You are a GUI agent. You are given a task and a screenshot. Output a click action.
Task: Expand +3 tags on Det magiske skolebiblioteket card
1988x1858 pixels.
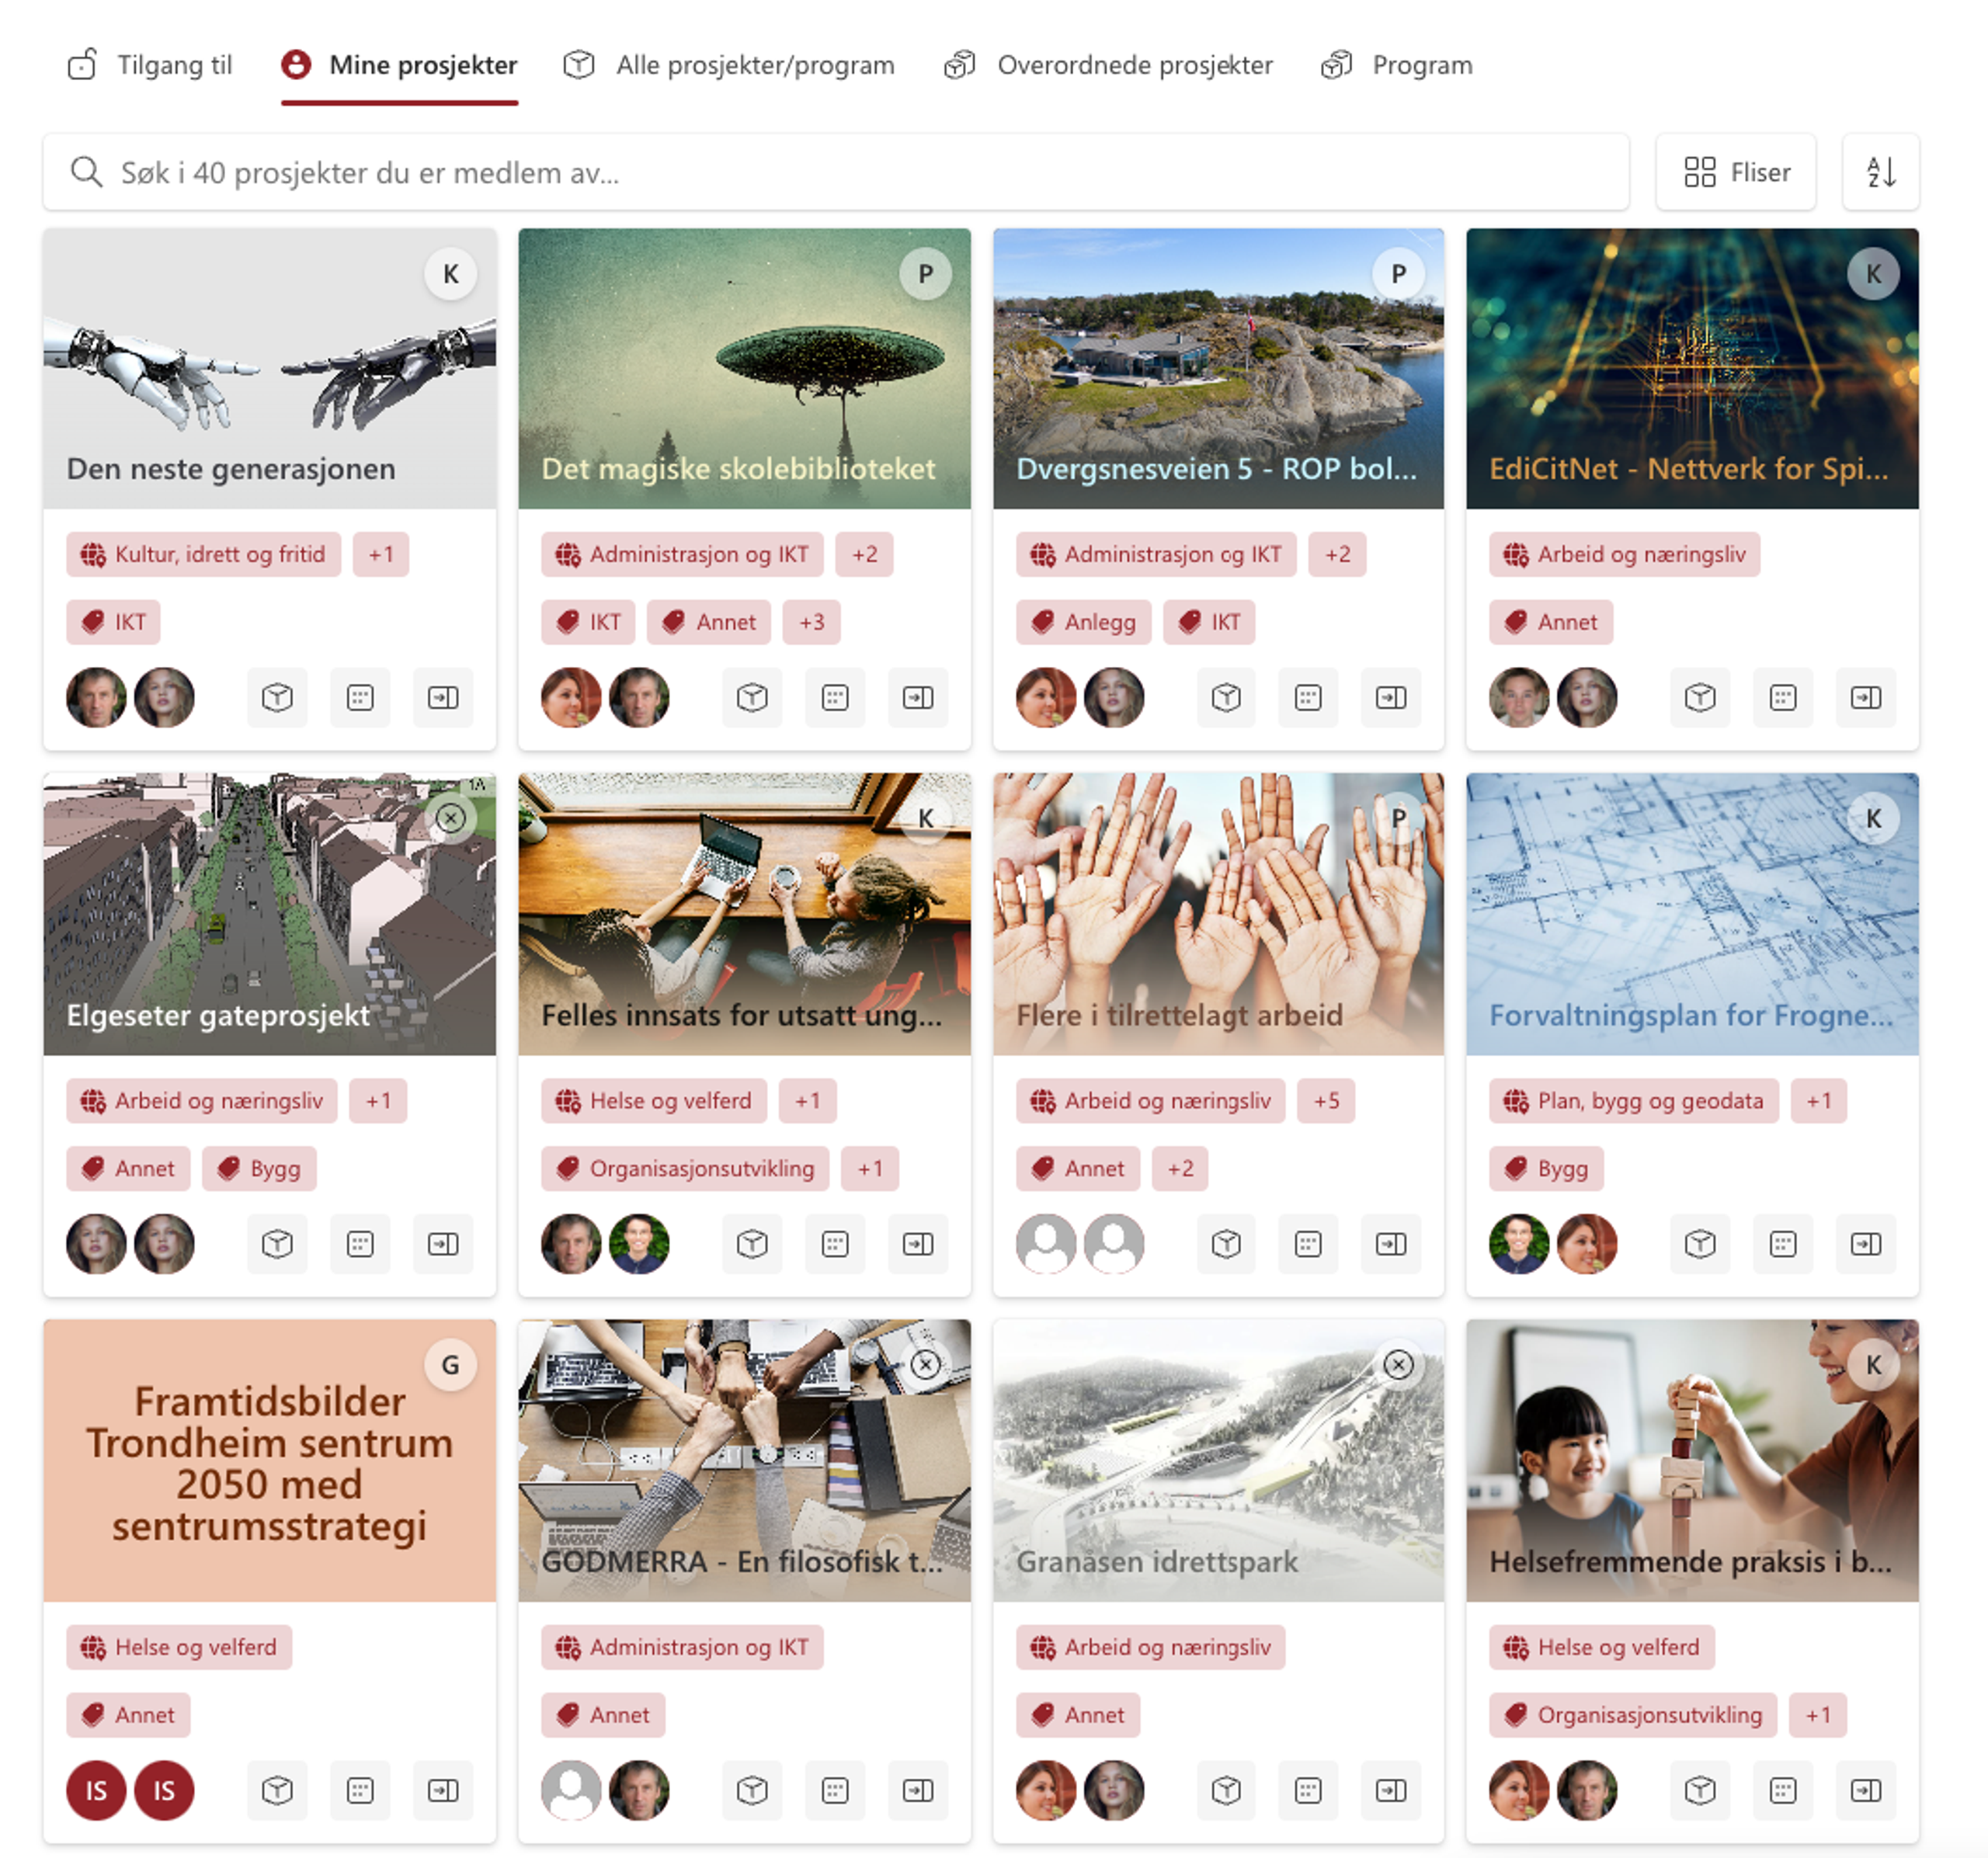point(811,622)
